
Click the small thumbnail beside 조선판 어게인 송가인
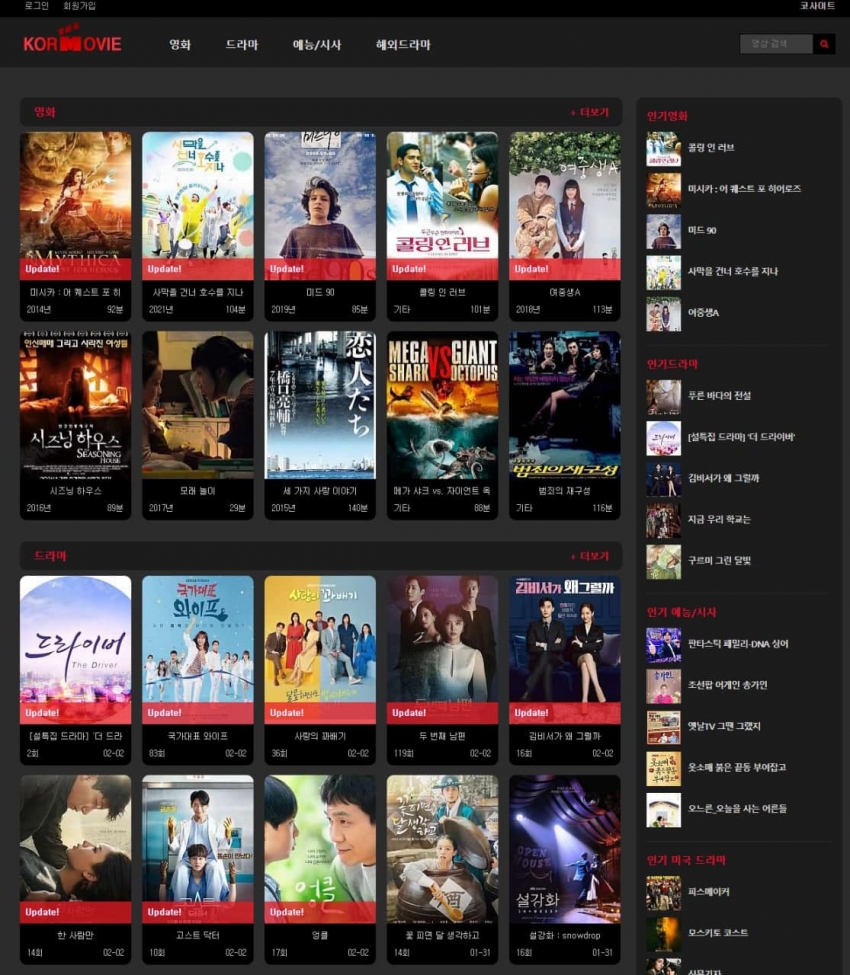tap(663, 686)
